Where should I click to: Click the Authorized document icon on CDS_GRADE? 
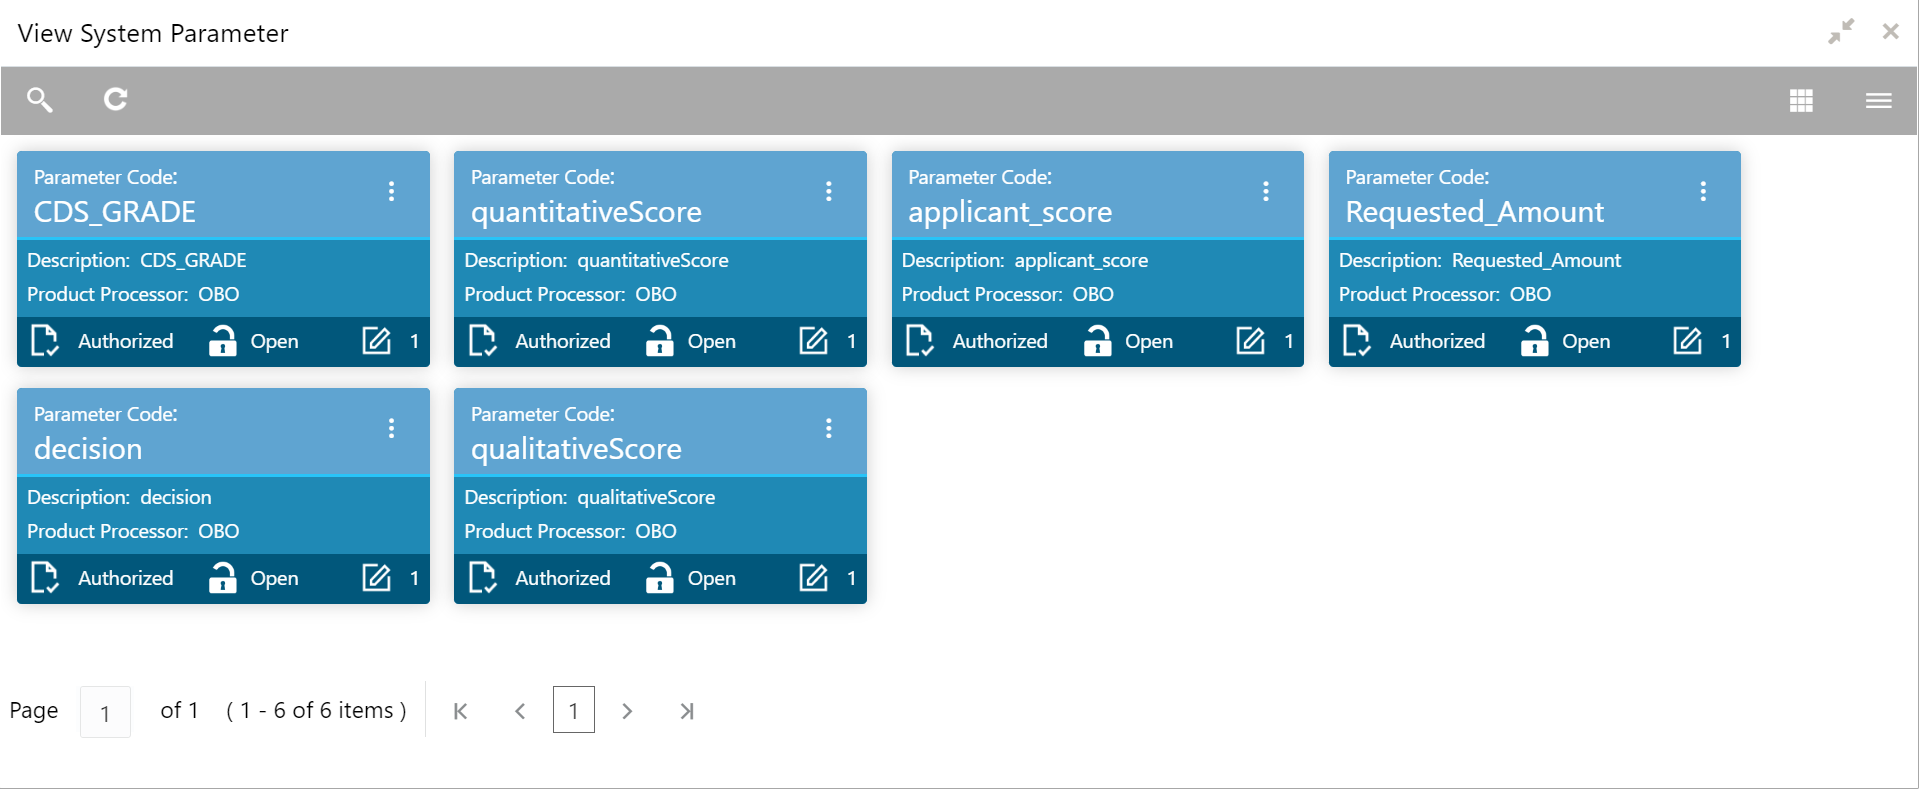45,341
